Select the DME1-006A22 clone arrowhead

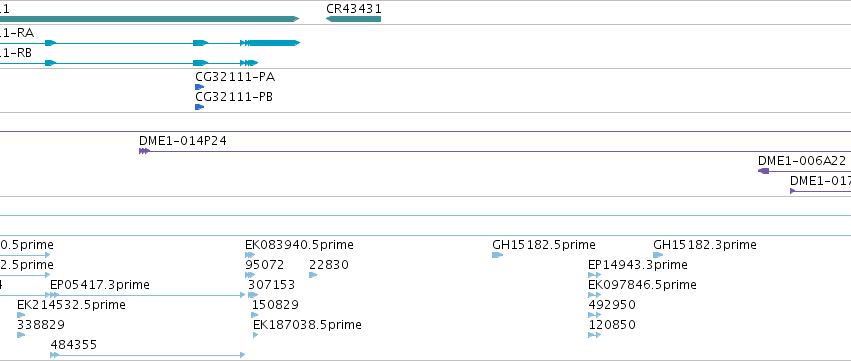pyautogui.click(x=763, y=171)
